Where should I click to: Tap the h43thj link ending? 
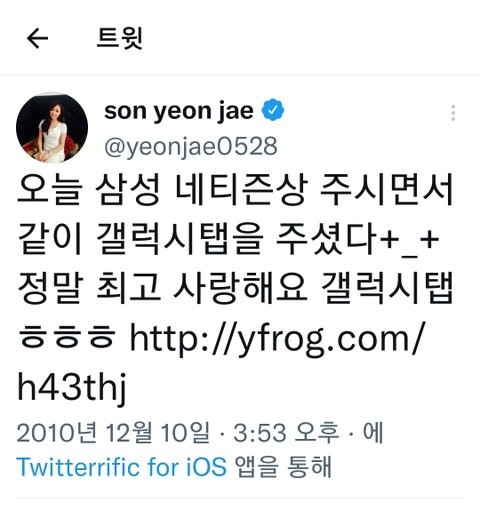coord(72,388)
